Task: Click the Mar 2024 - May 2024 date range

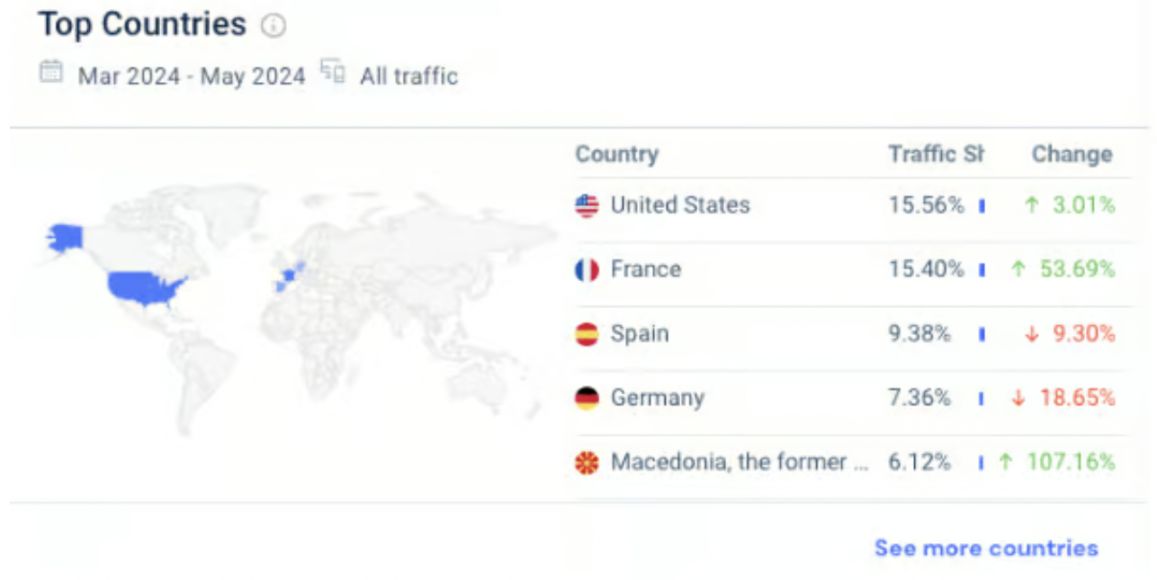Action: click(x=191, y=76)
